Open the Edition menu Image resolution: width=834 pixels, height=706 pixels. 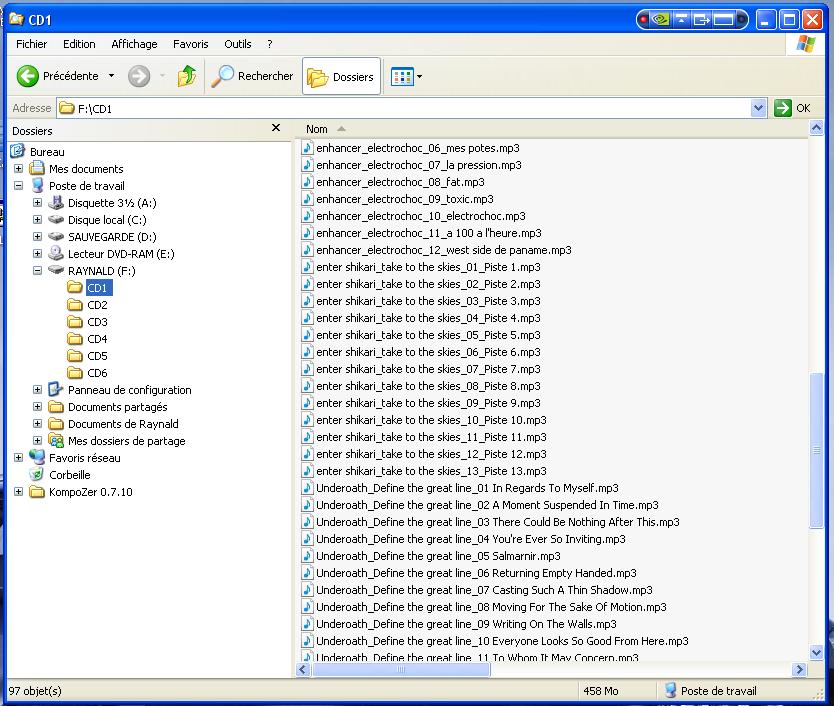click(x=79, y=44)
